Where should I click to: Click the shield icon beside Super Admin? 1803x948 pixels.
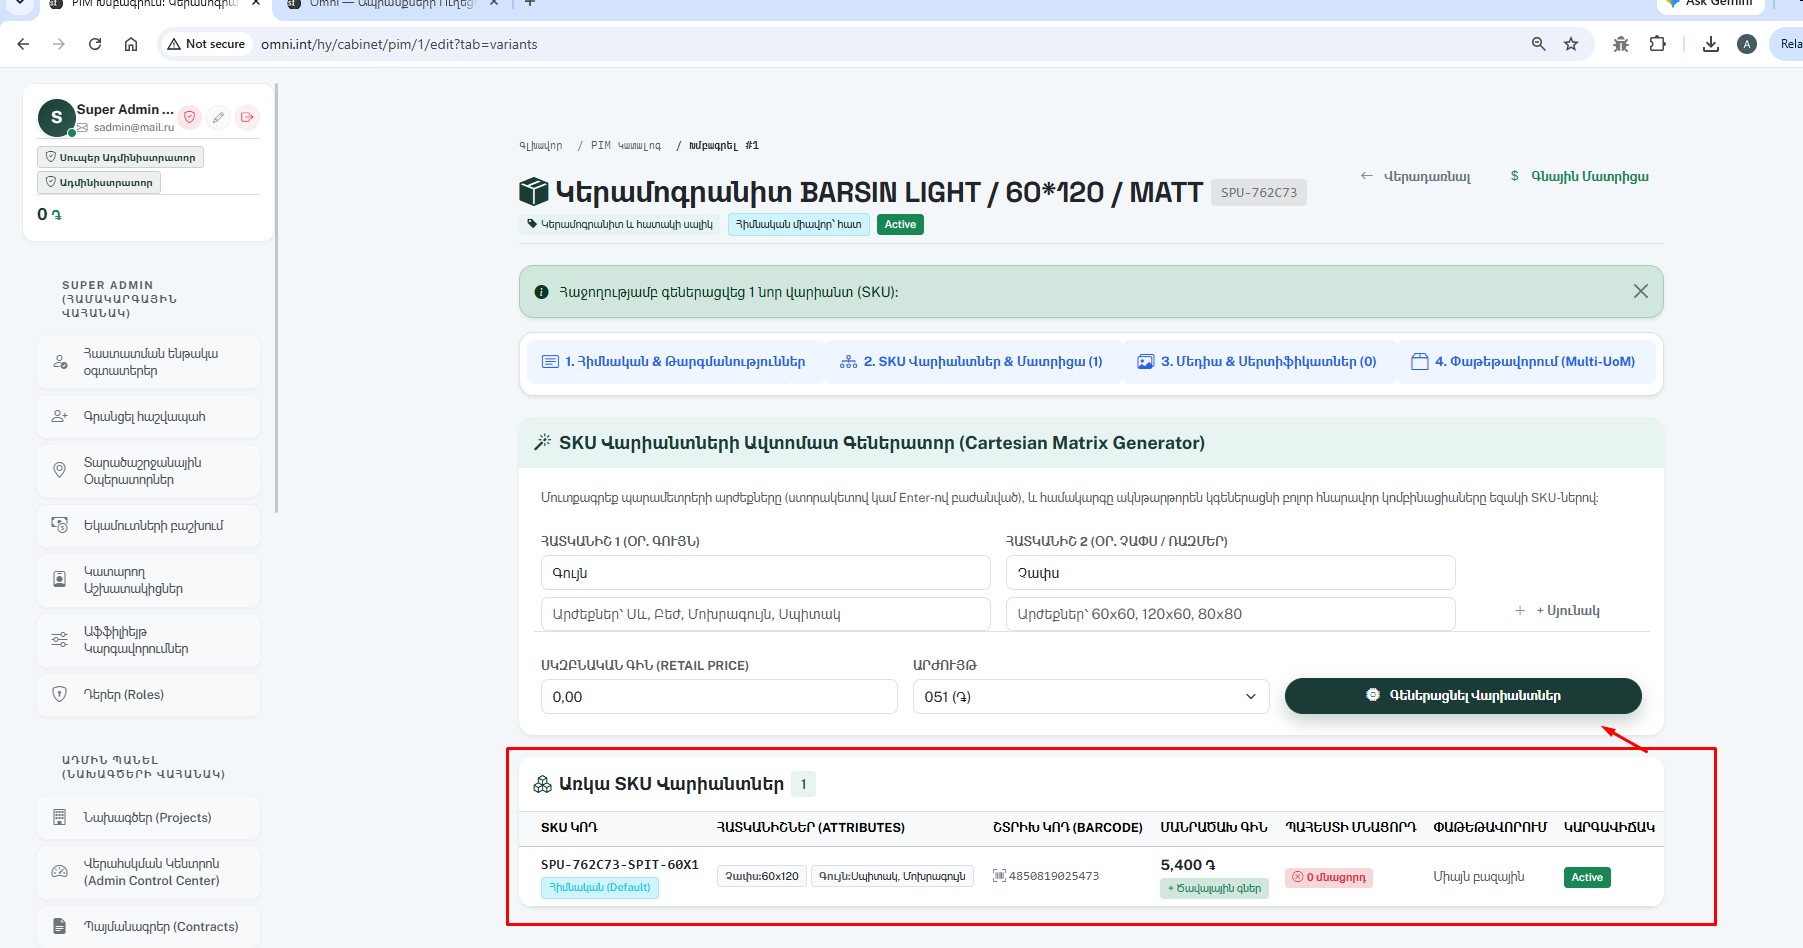(x=189, y=117)
